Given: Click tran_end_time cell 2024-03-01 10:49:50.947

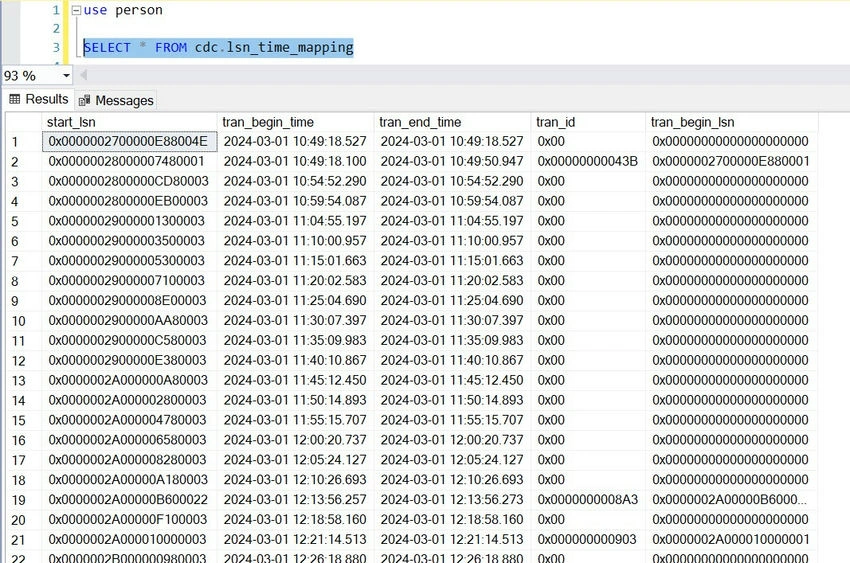Looking at the screenshot, I should [x=452, y=161].
